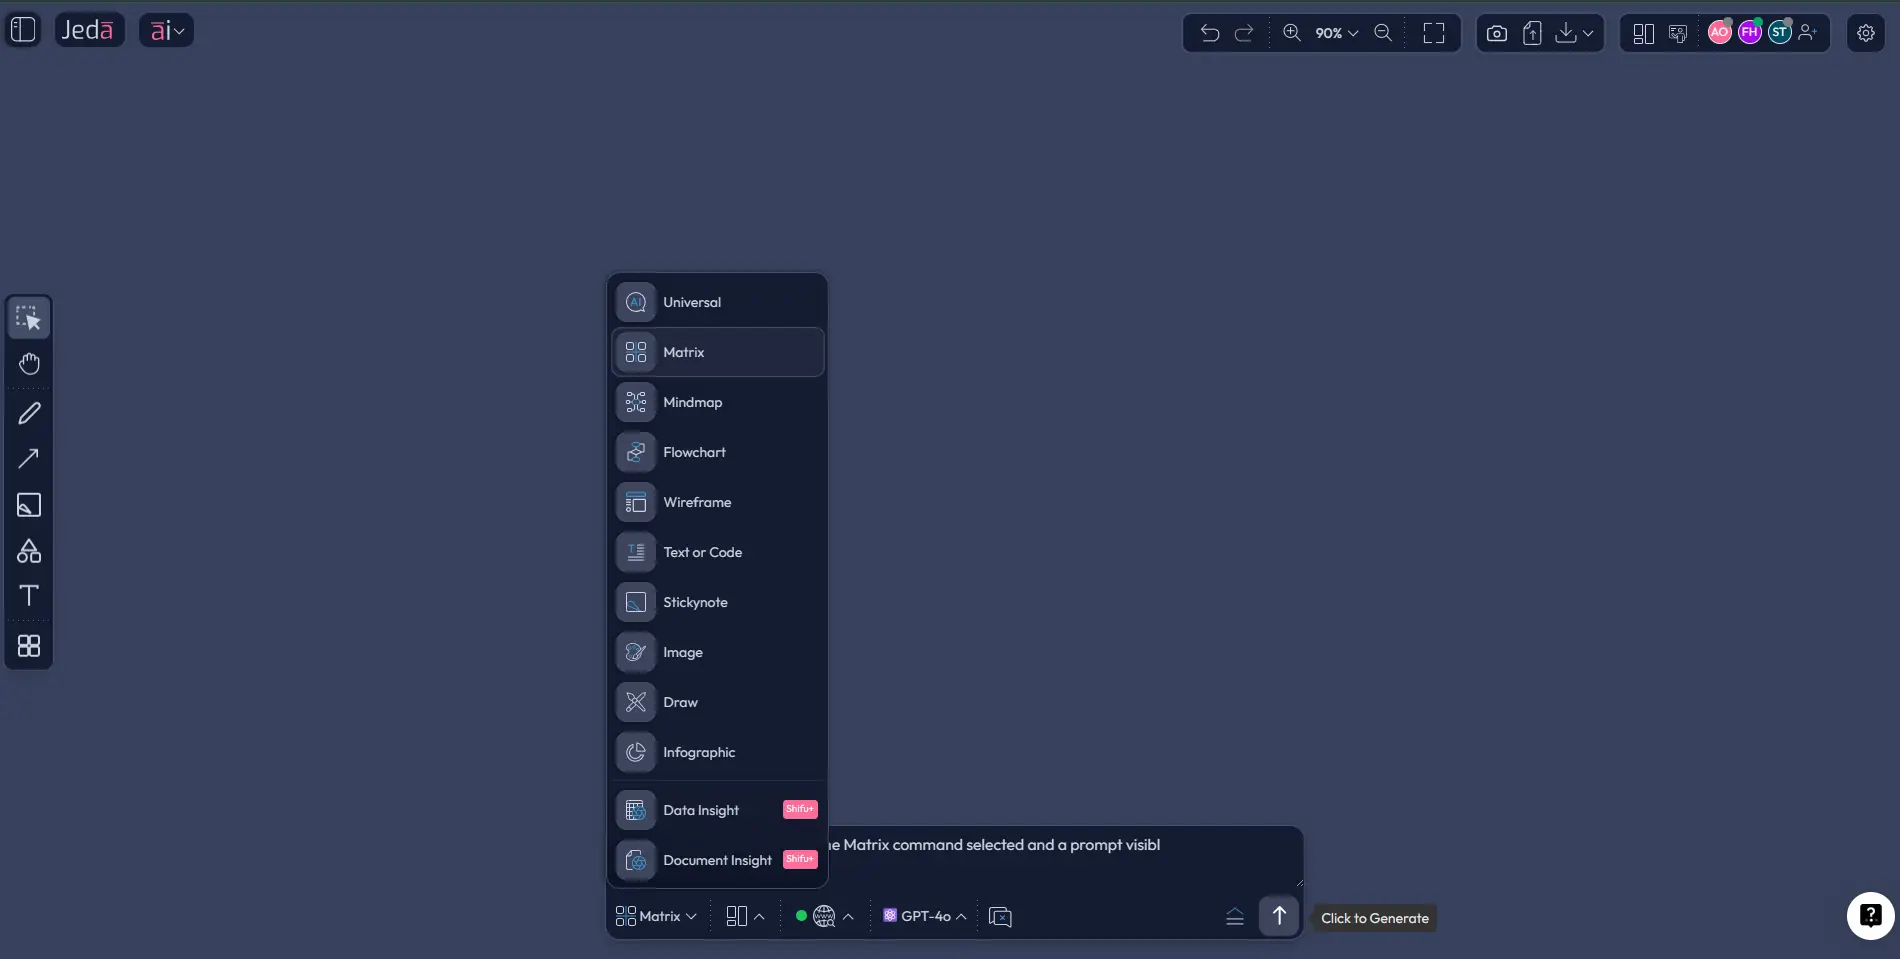Select the Pen tool

point(28,413)
